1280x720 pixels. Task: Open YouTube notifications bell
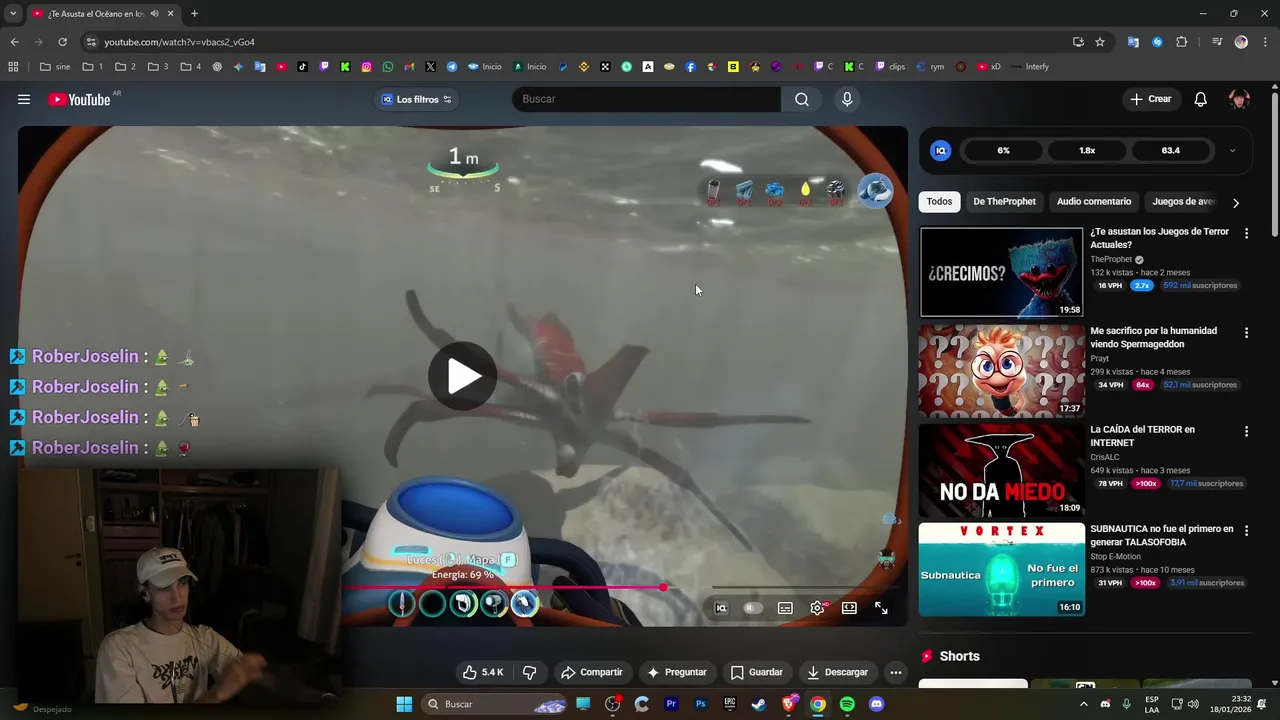coord(1201,99)
